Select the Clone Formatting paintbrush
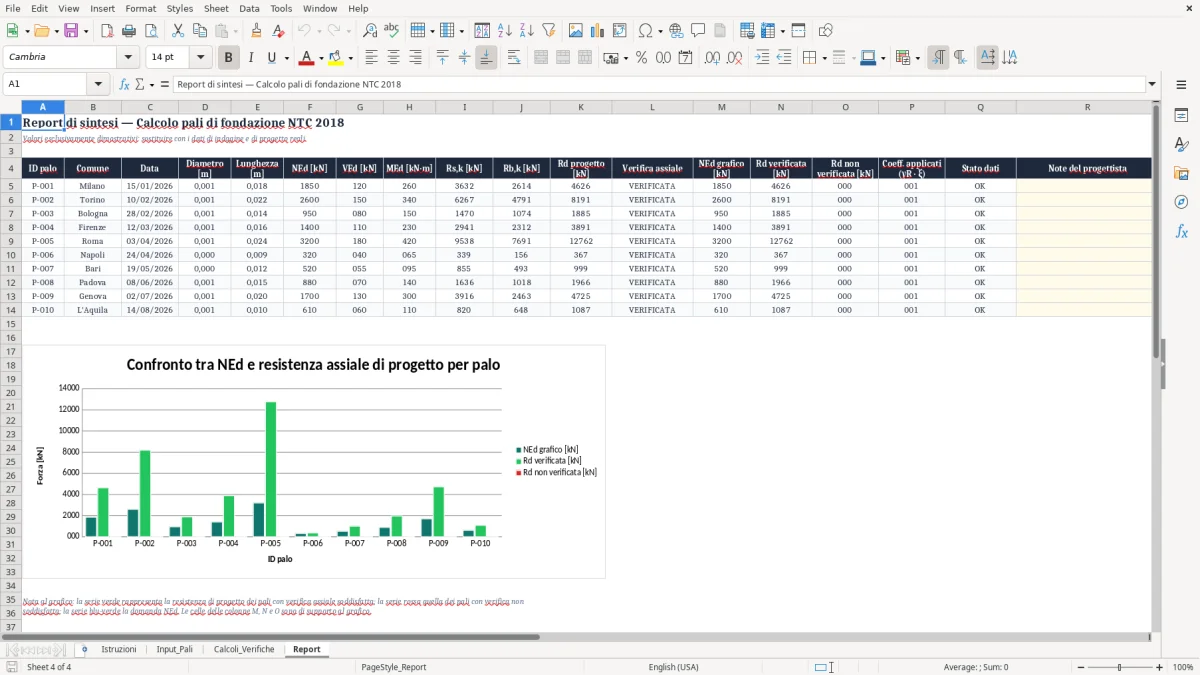 coord(257,31)
